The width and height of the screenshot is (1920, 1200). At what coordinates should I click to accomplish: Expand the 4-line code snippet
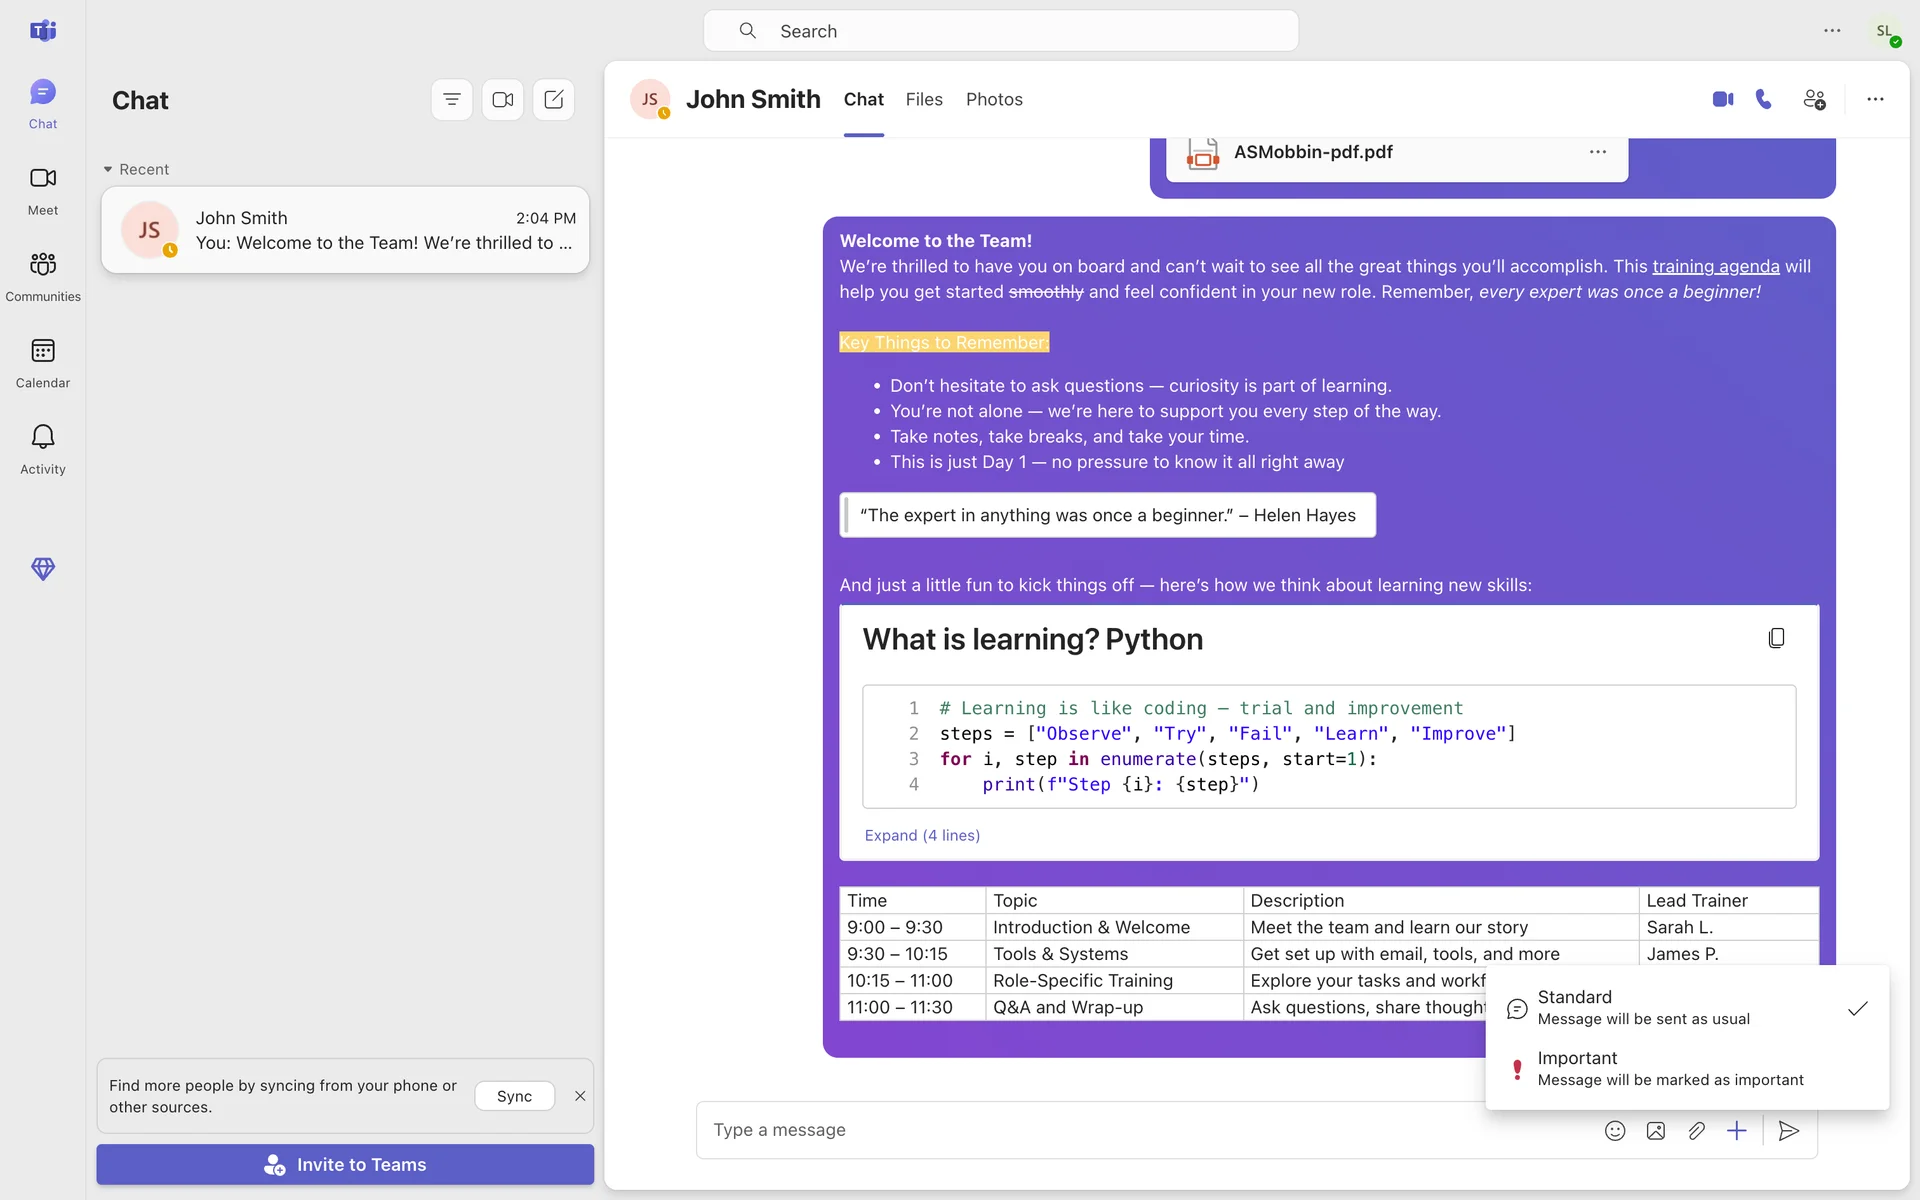pos(922,835)
